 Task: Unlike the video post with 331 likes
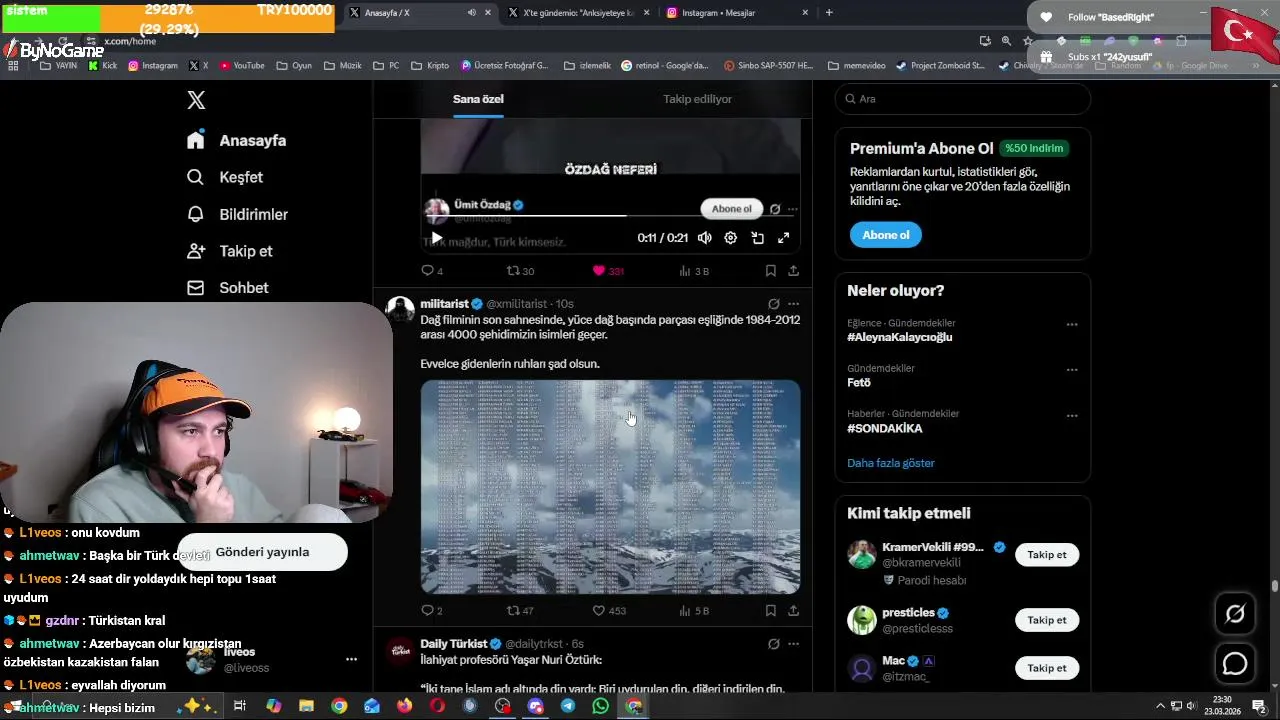point(608,271)
